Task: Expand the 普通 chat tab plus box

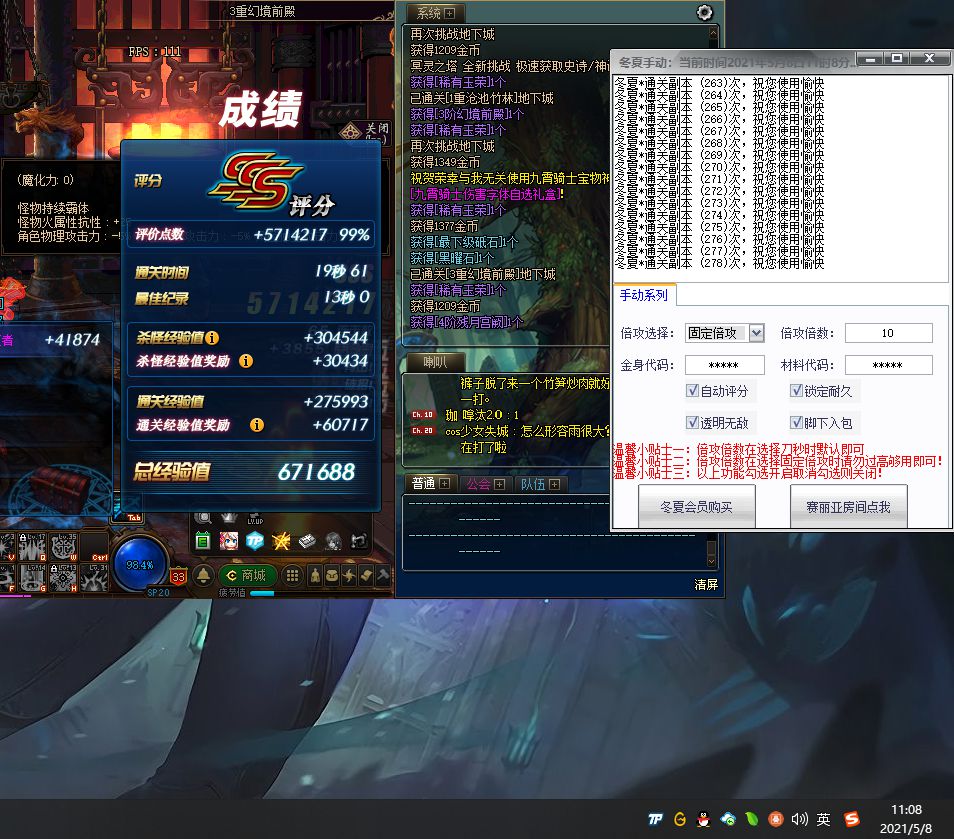Action: 445,484
